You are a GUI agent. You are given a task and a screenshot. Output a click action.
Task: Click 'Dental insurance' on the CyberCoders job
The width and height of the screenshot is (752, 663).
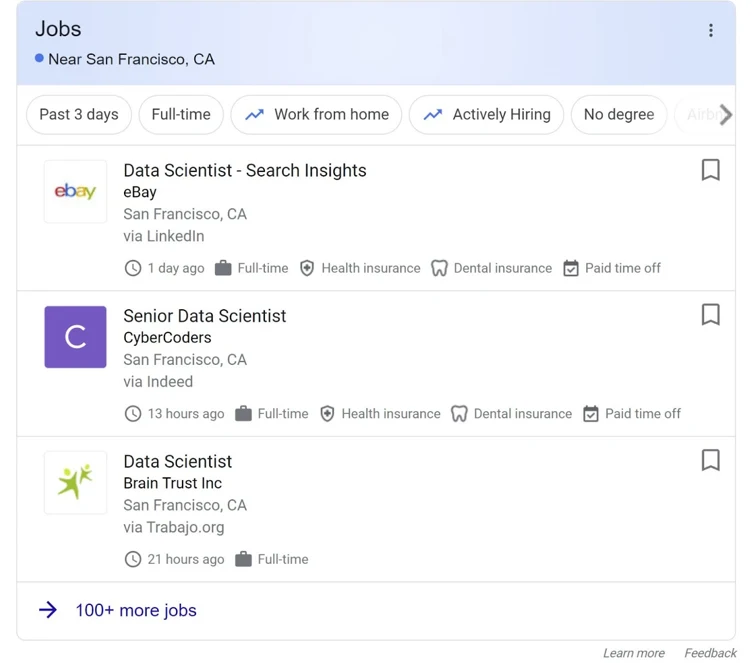tap(523, 414)
